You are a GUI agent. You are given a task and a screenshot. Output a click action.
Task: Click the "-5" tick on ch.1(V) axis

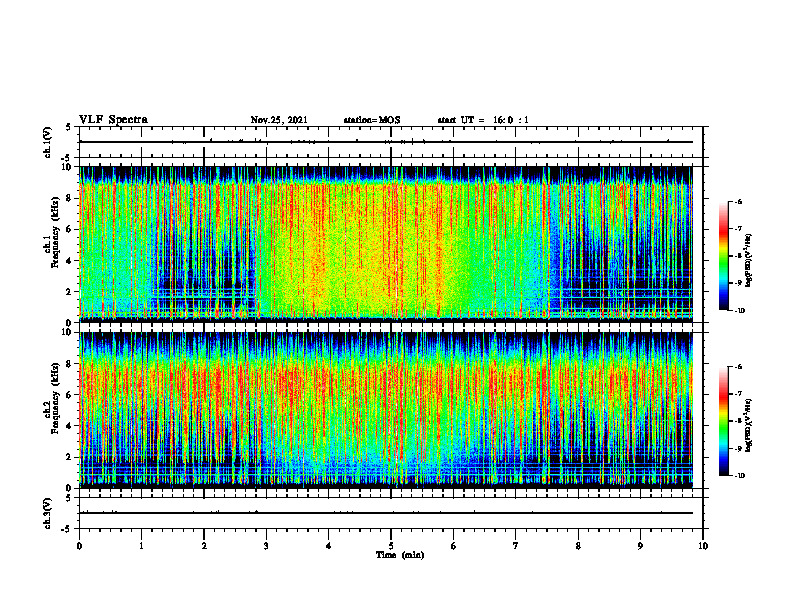coord(67,158)
